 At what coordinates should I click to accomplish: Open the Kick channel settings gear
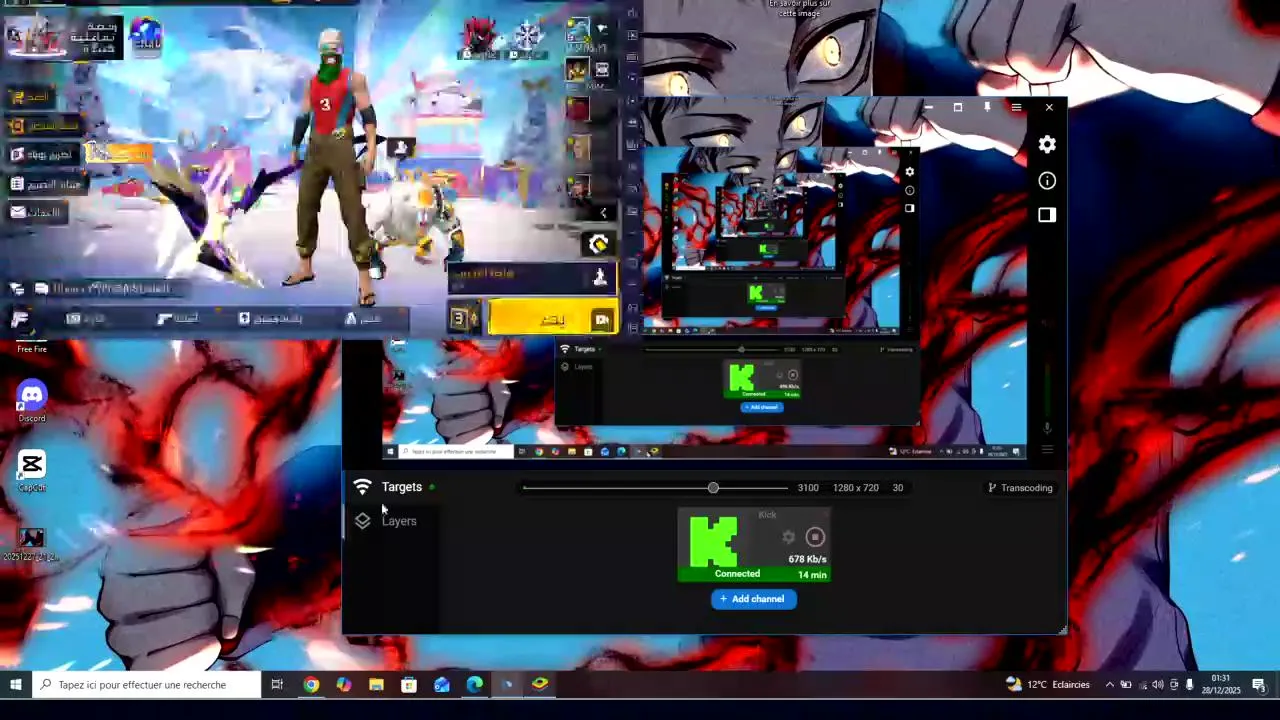pyautogui.click(x=788, y=537)
